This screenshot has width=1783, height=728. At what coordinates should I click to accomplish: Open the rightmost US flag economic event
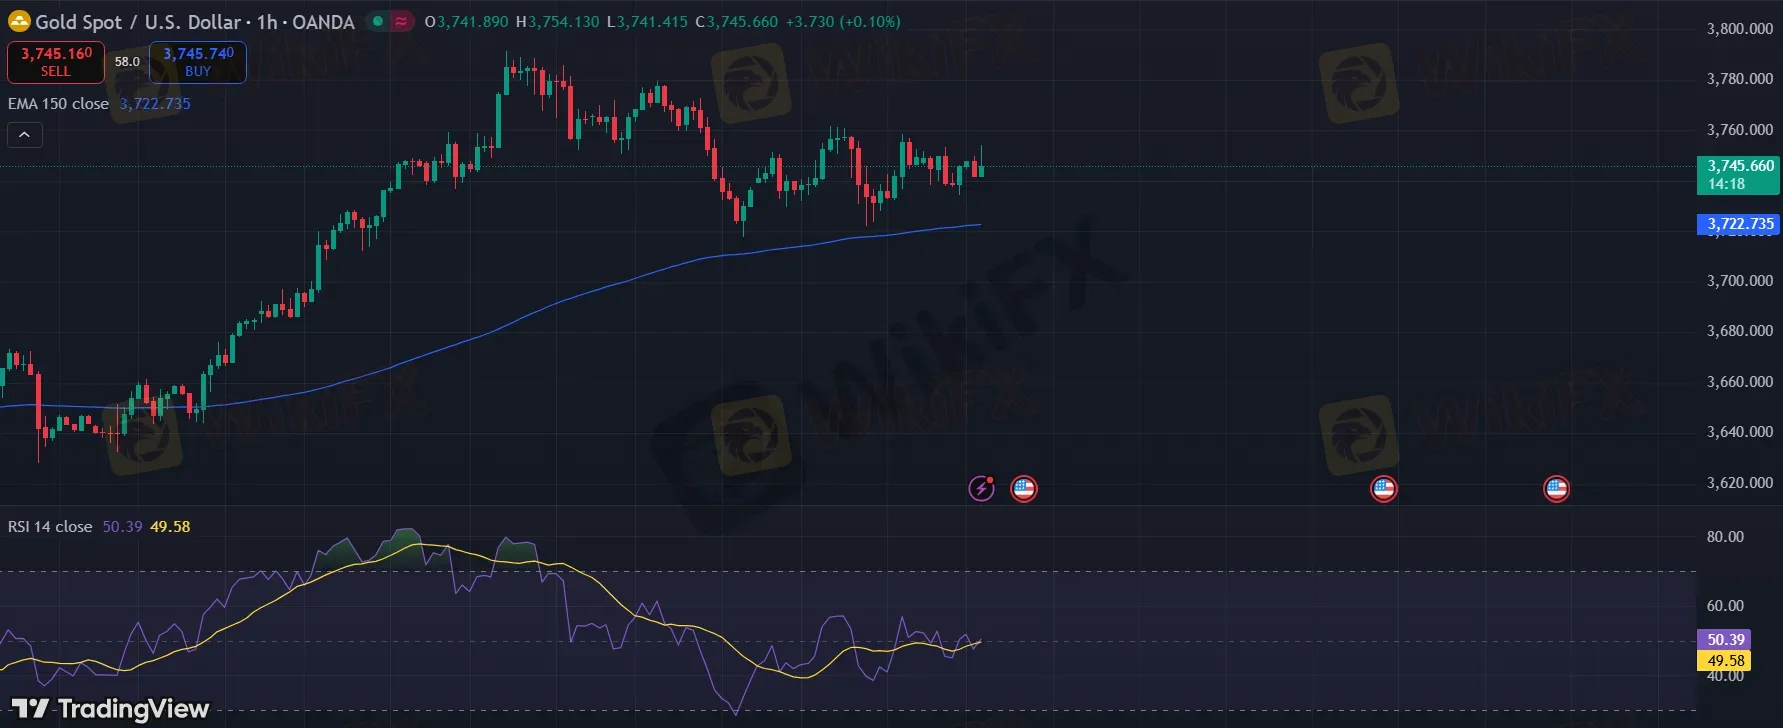coord(1557,488)
